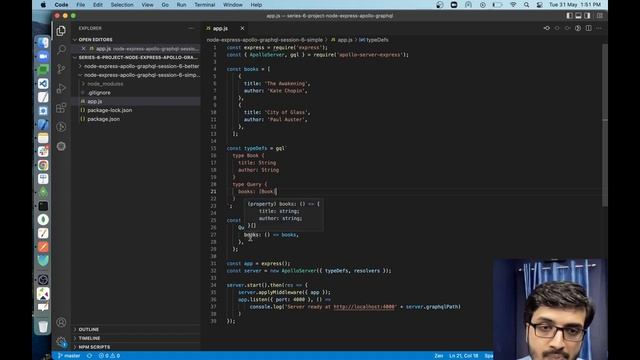
Task: Click the app.js breadcrumb
Action: 342,40
